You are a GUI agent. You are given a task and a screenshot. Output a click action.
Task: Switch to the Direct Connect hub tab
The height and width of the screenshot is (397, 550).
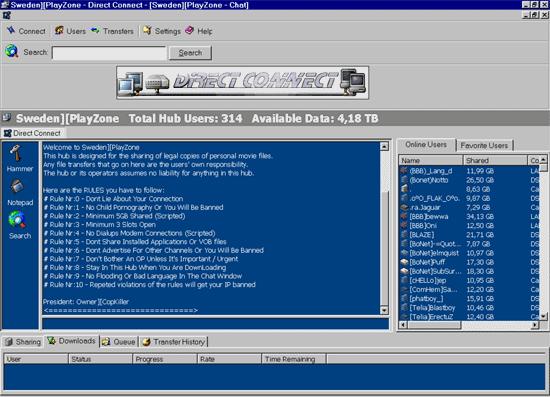tap(32, 133)
